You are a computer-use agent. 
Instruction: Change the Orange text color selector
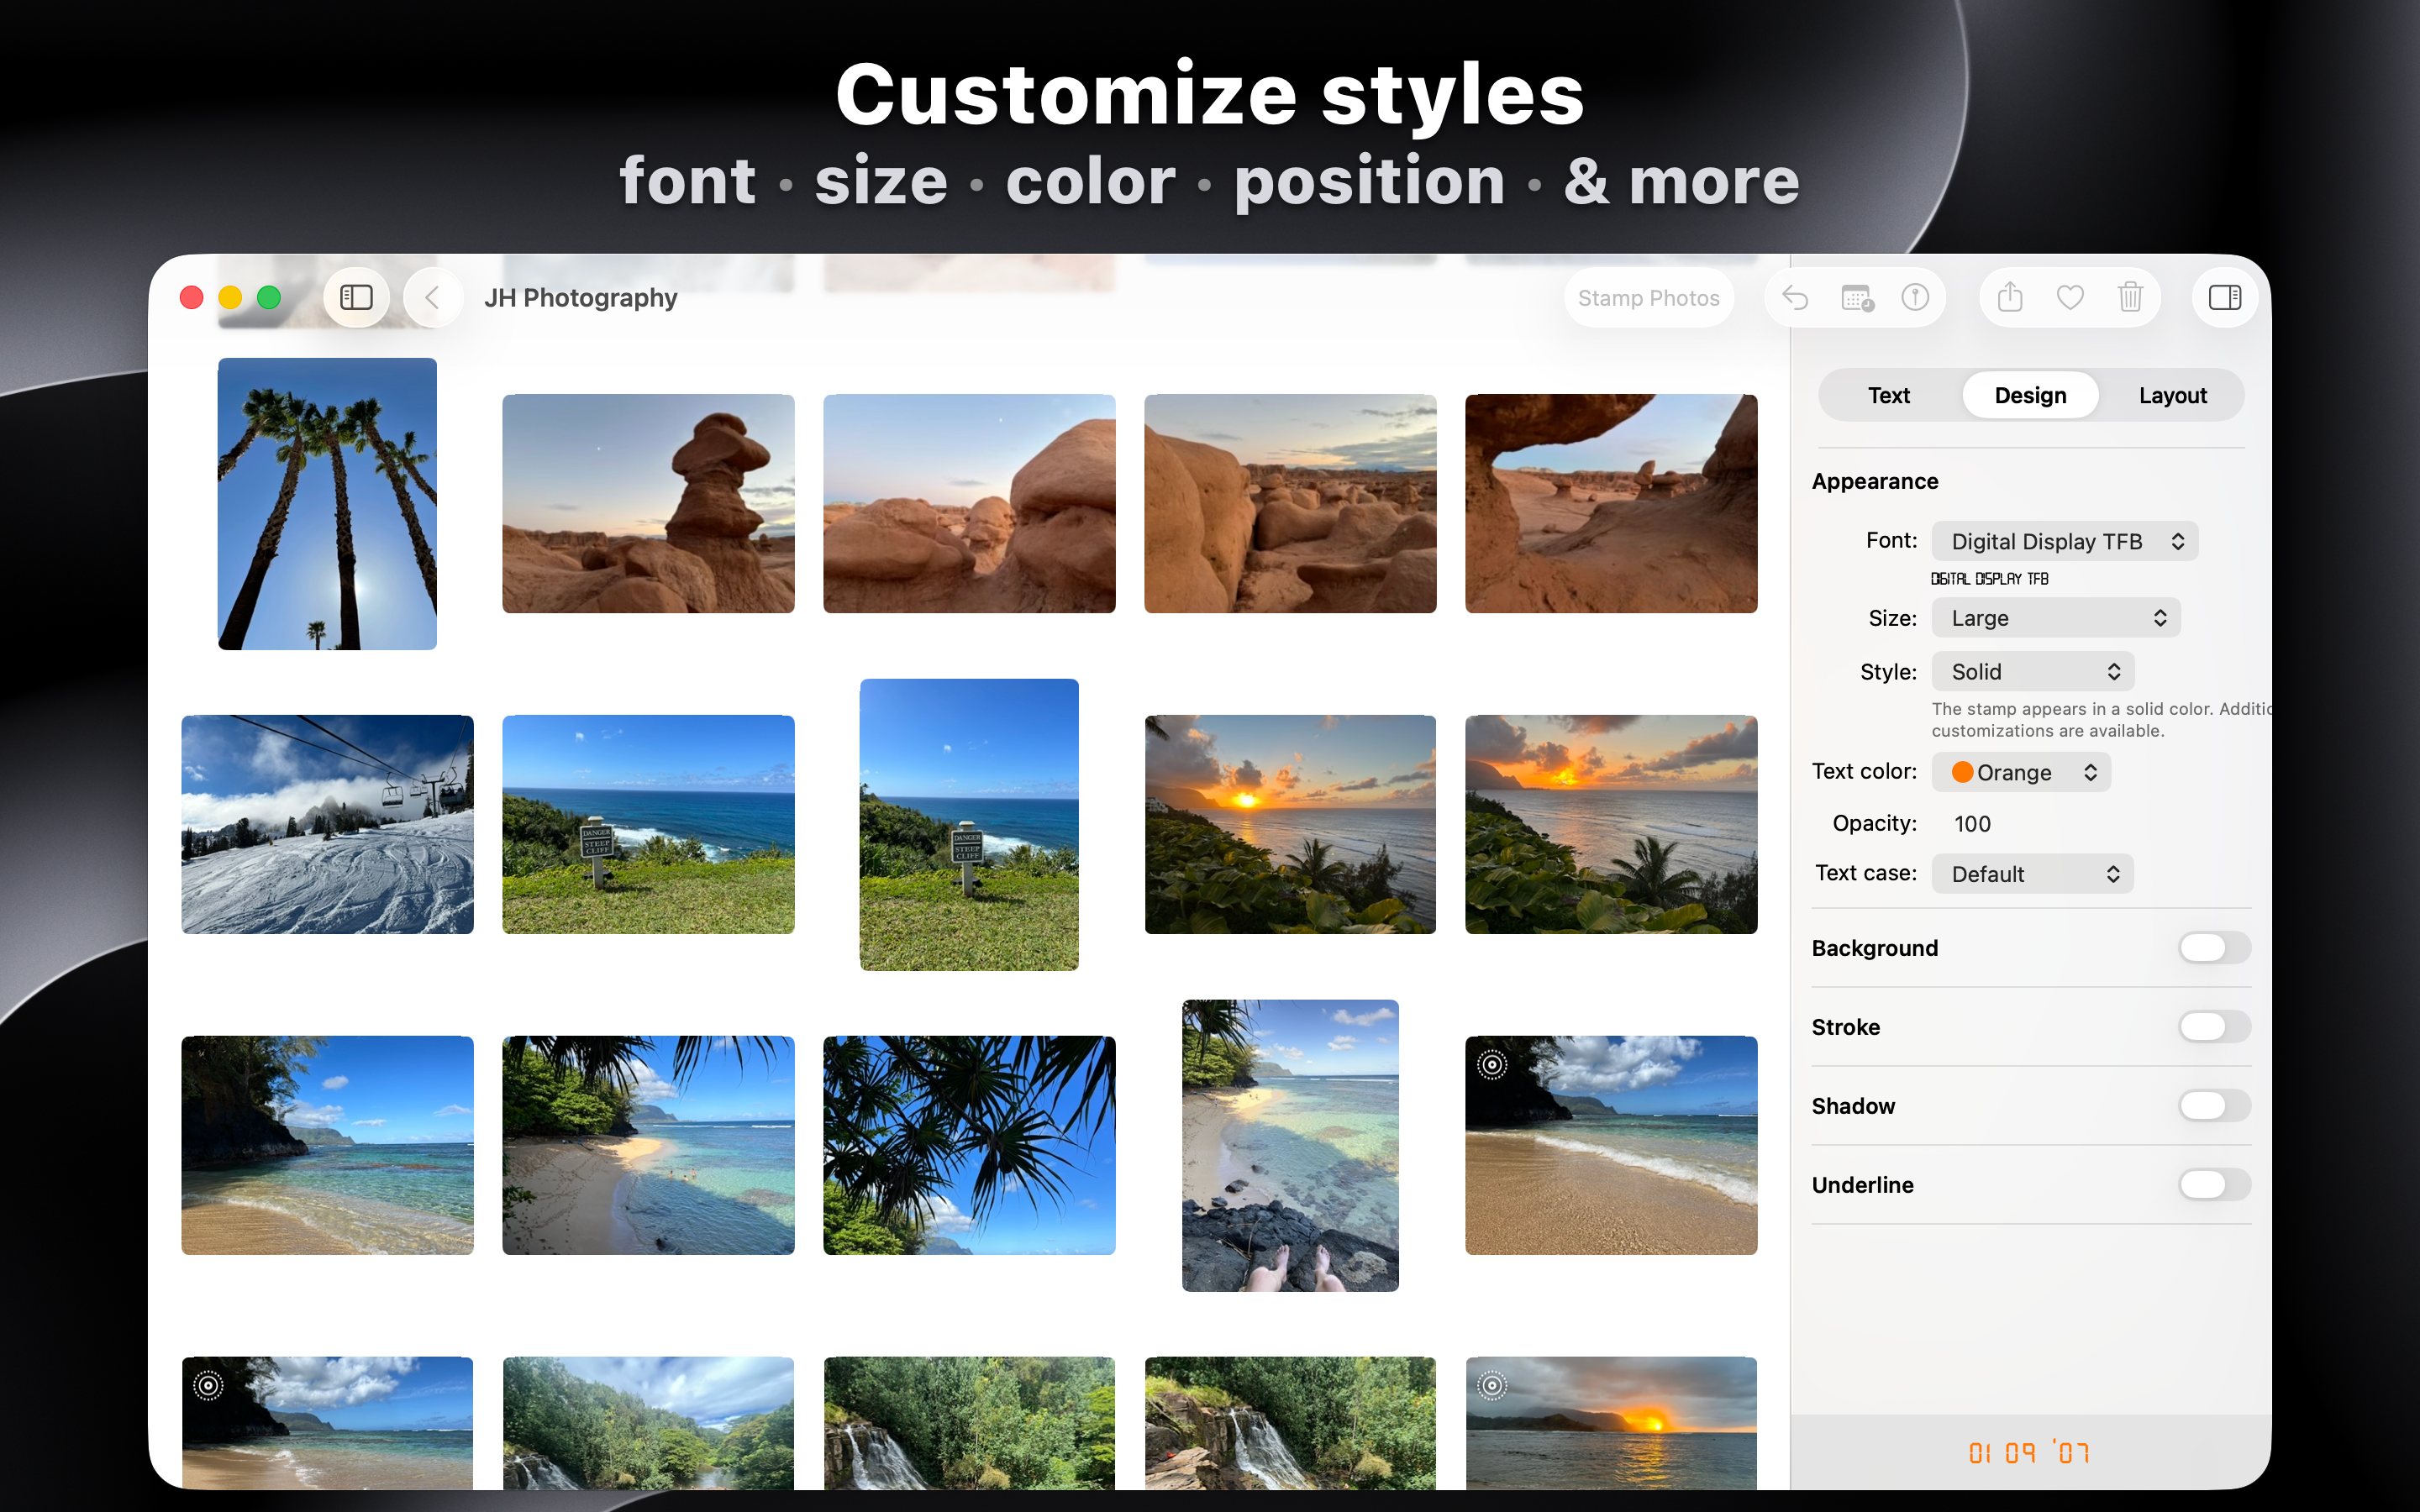(2021, 772)
